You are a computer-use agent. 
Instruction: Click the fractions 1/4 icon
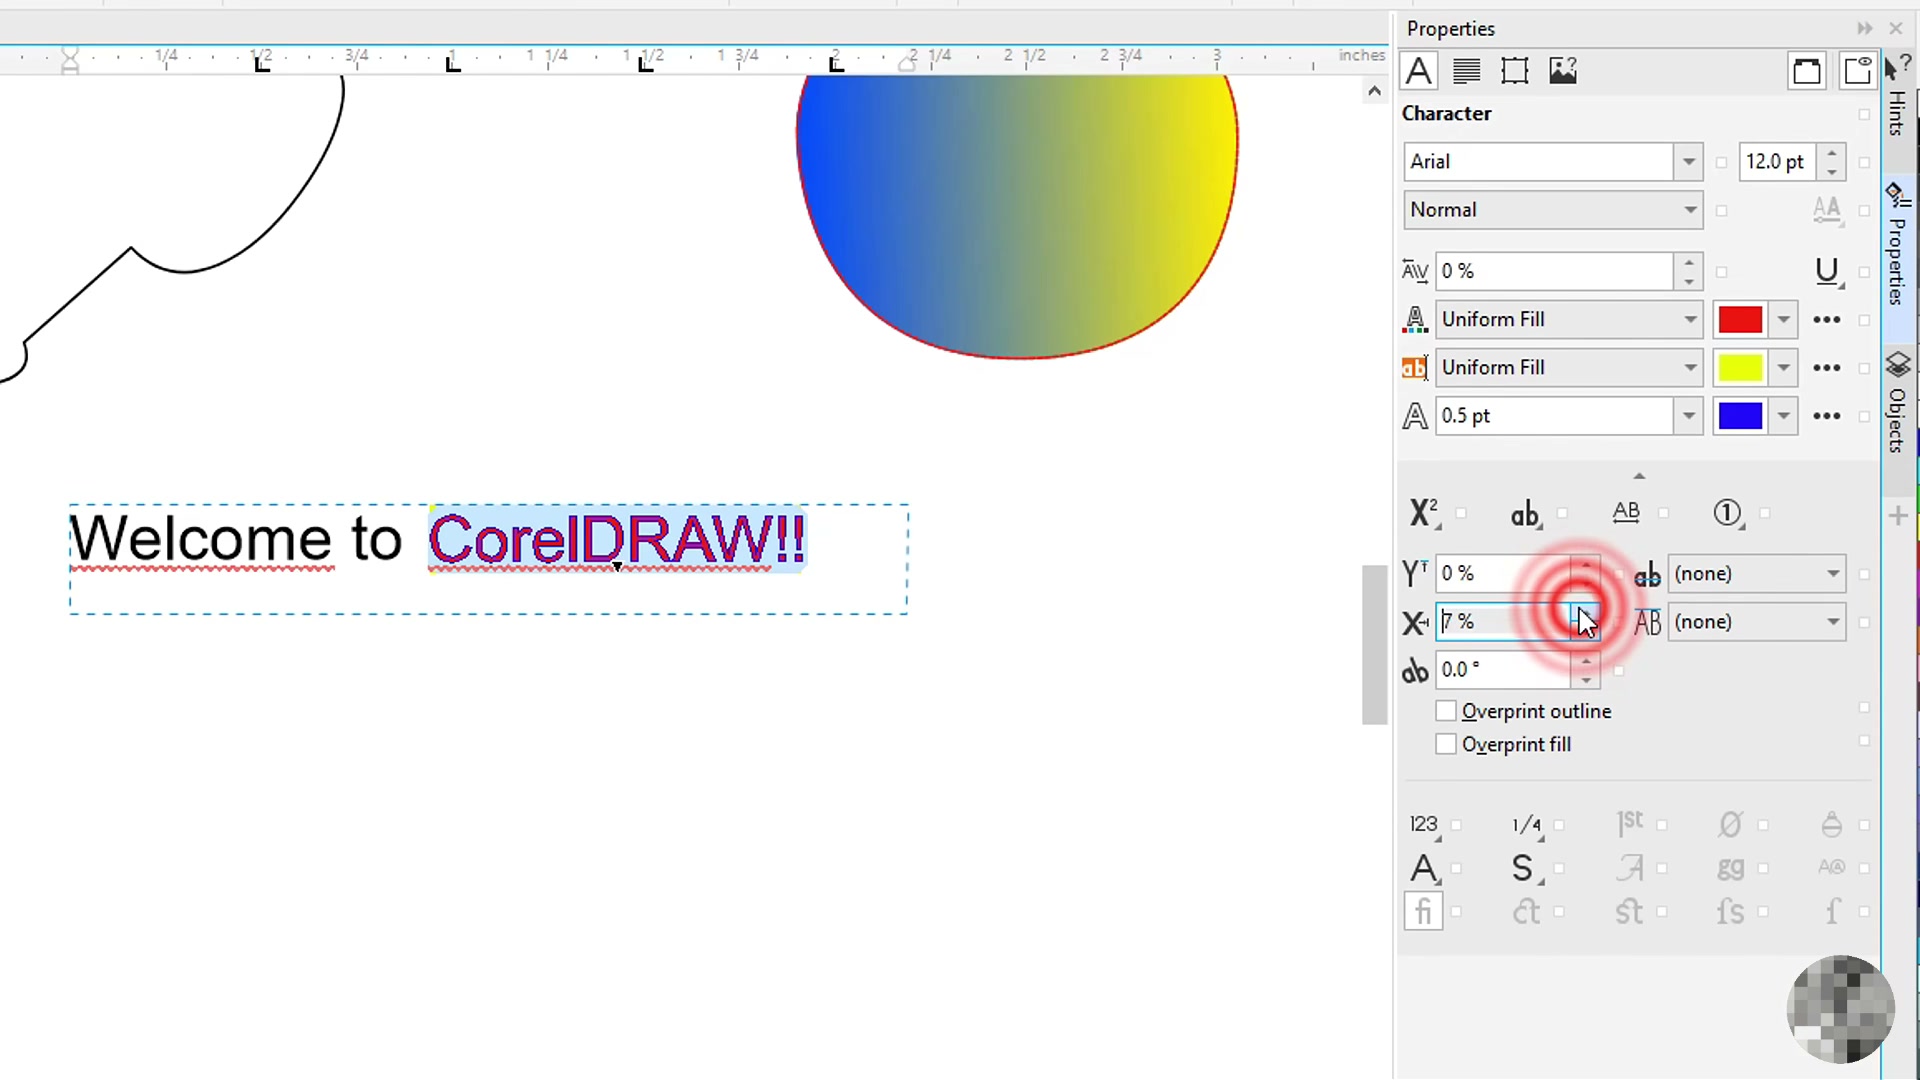[x=1526, y=825]
